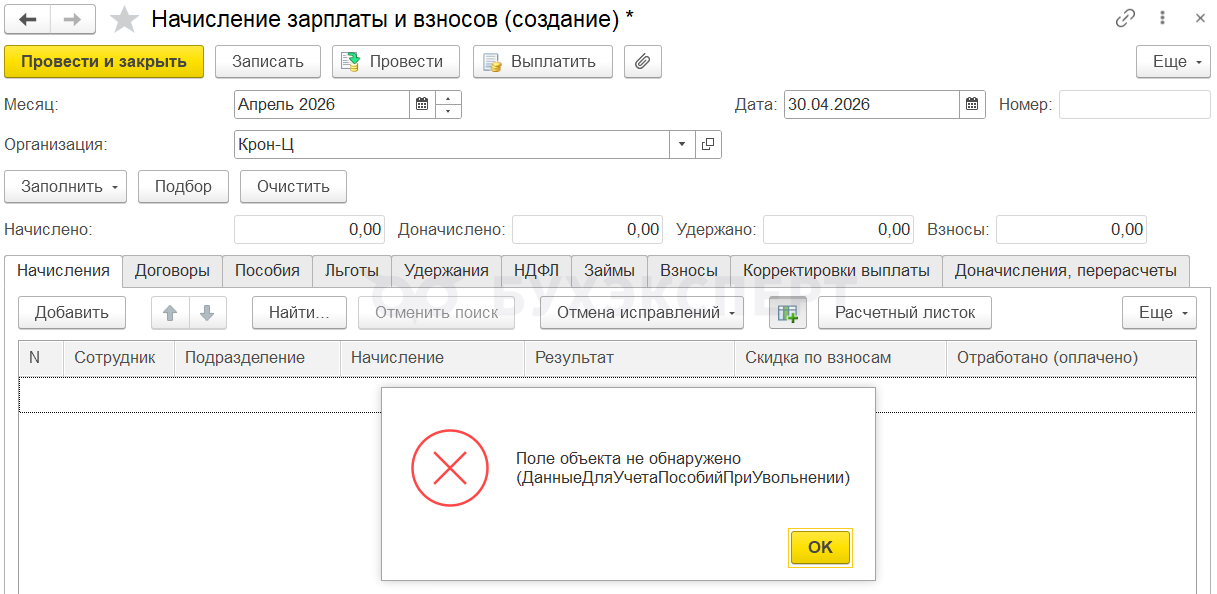The width and height of the screenshot is (1217, 594).
Task: Expand the Организация dropdown list
Action: [682, 144]
